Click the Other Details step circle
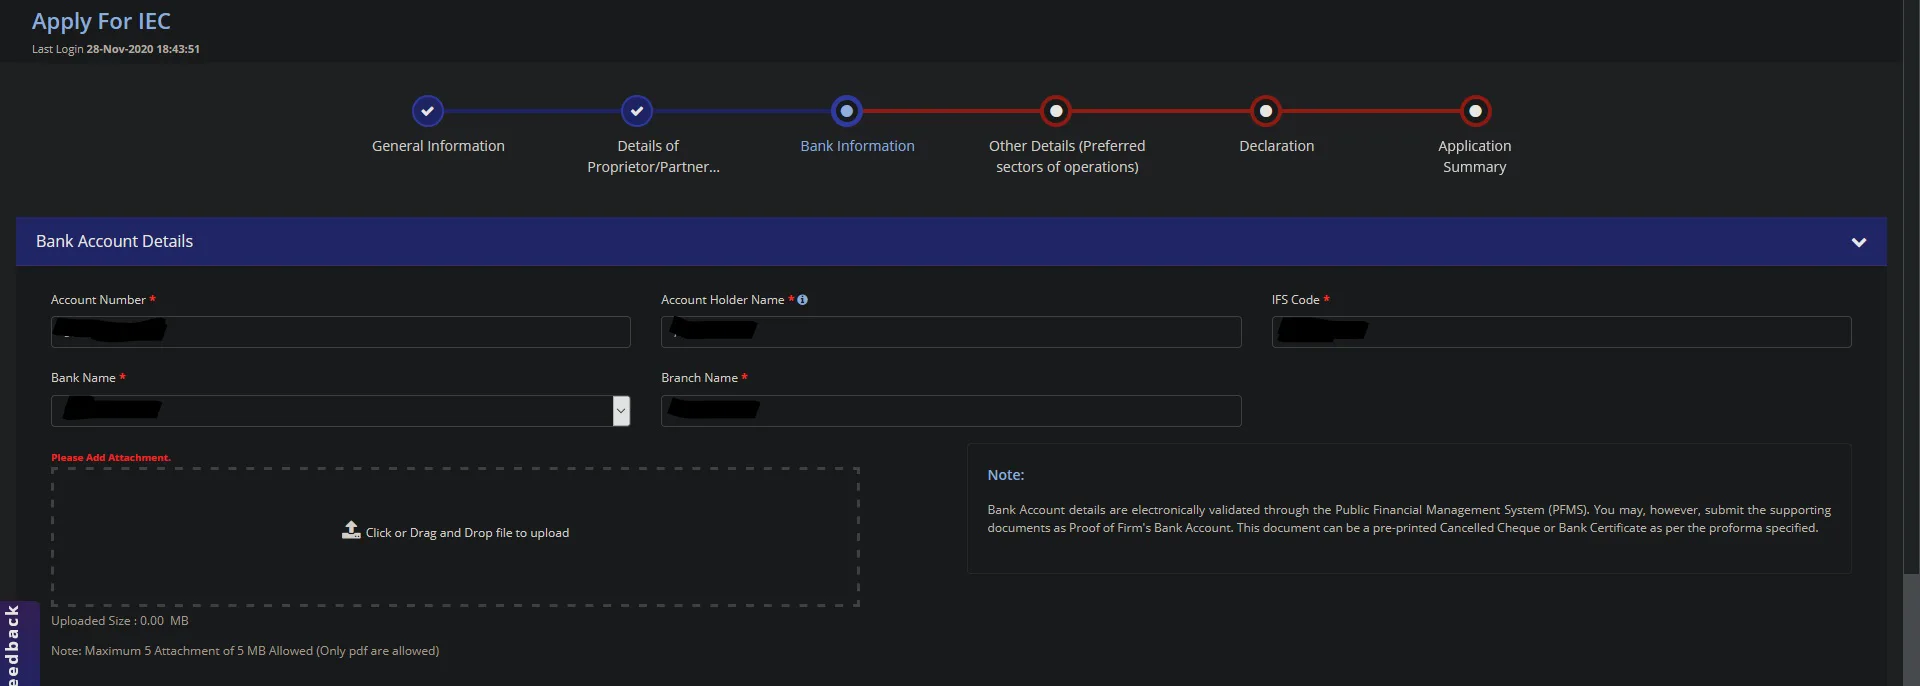The width and height of the screenshot is (1920, 686). [1056, 111]
